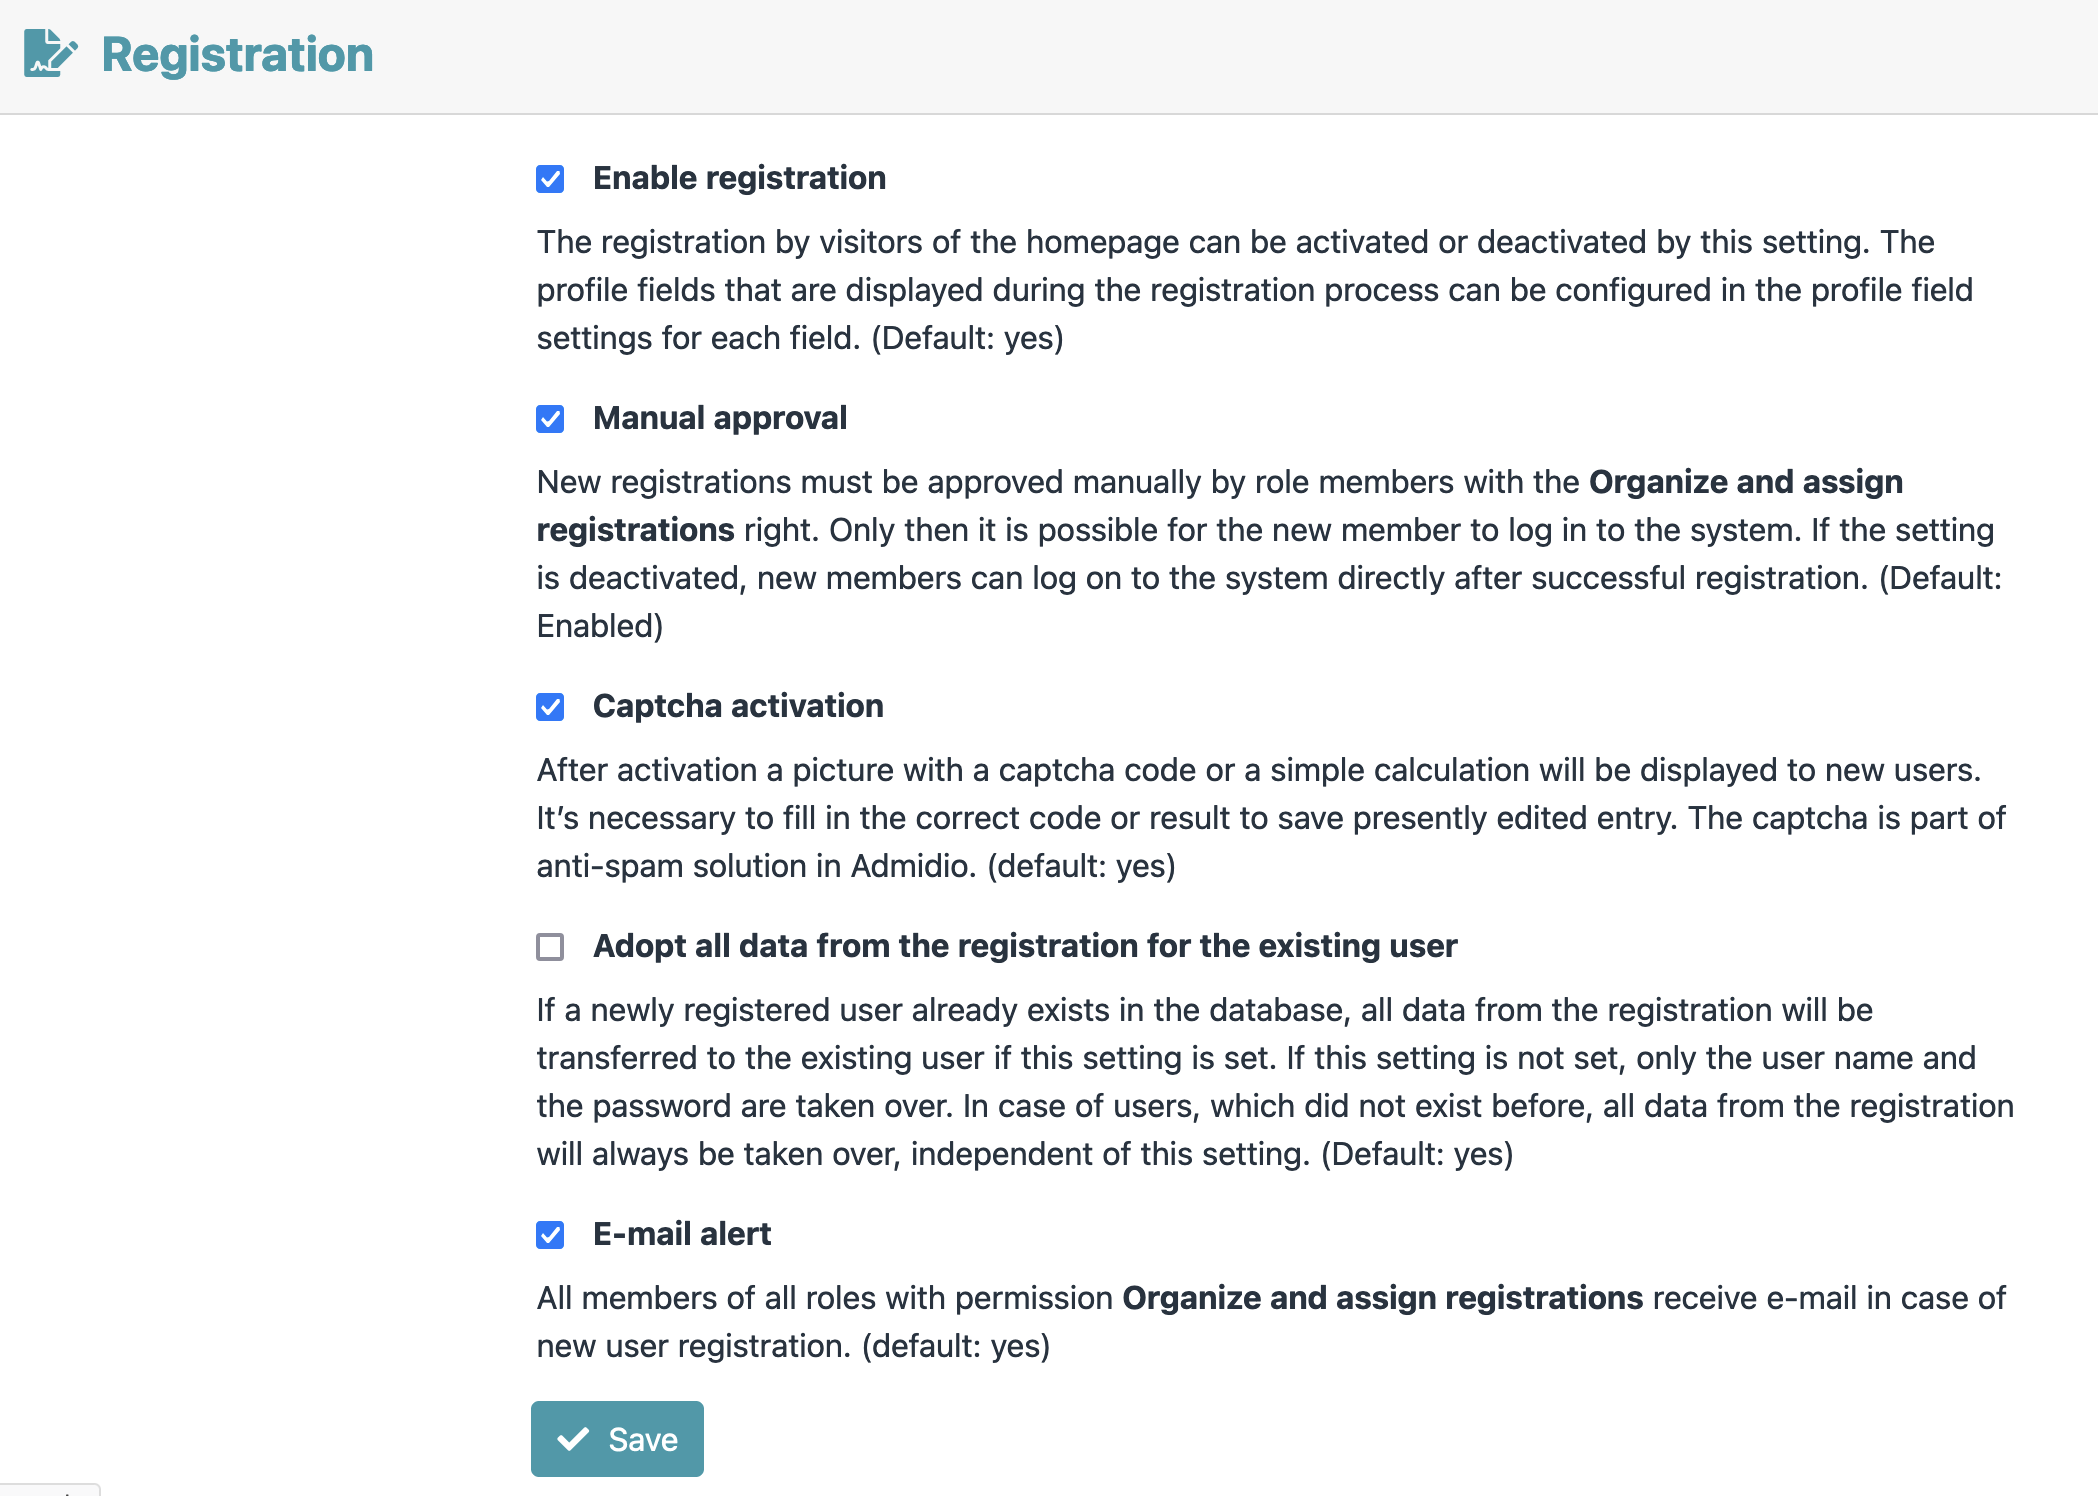Screen dimensions: 2098x1496
Task: Click the "E-mail alert" label text
Action: tap(682, 1234)
